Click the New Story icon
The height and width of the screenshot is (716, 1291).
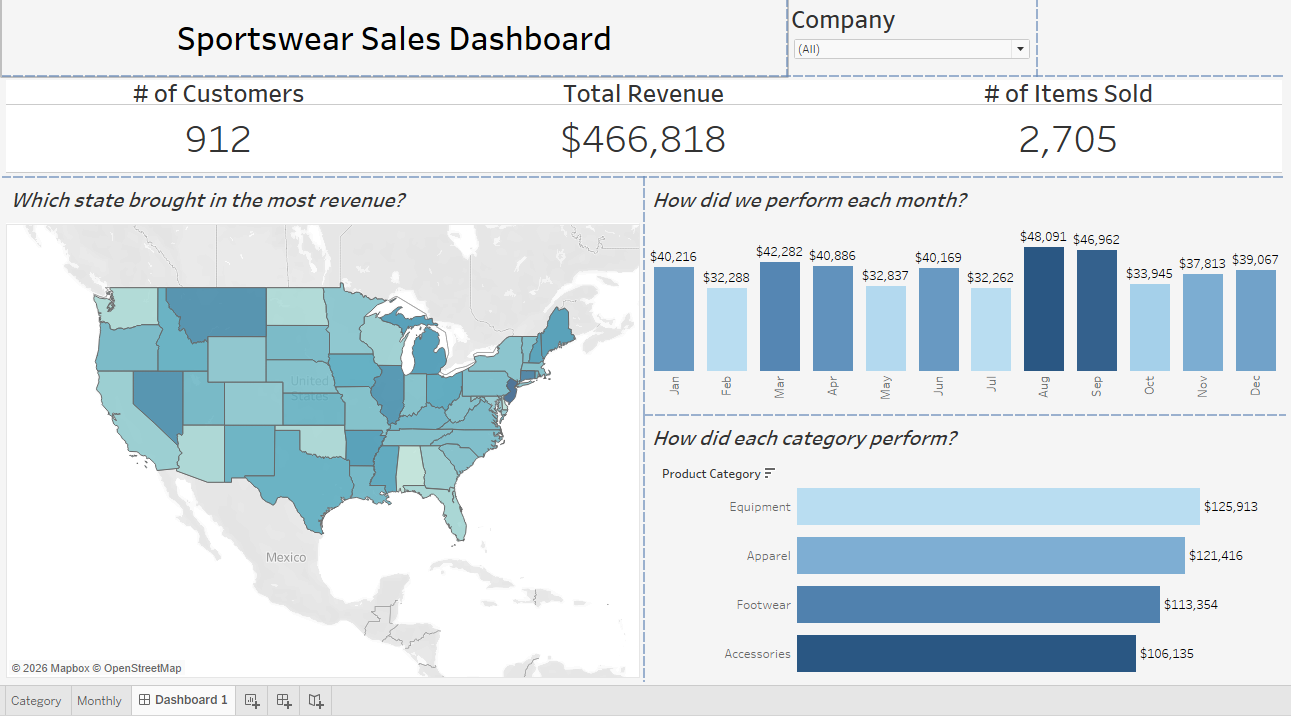tap(315, 700)
